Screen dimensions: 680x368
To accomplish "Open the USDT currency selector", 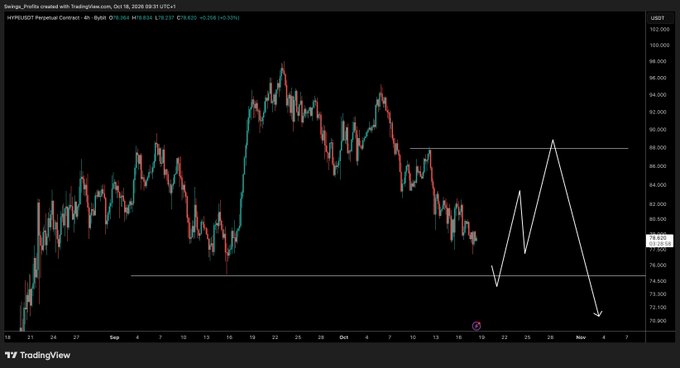I will pyautogui.click(x=658, y=18).
